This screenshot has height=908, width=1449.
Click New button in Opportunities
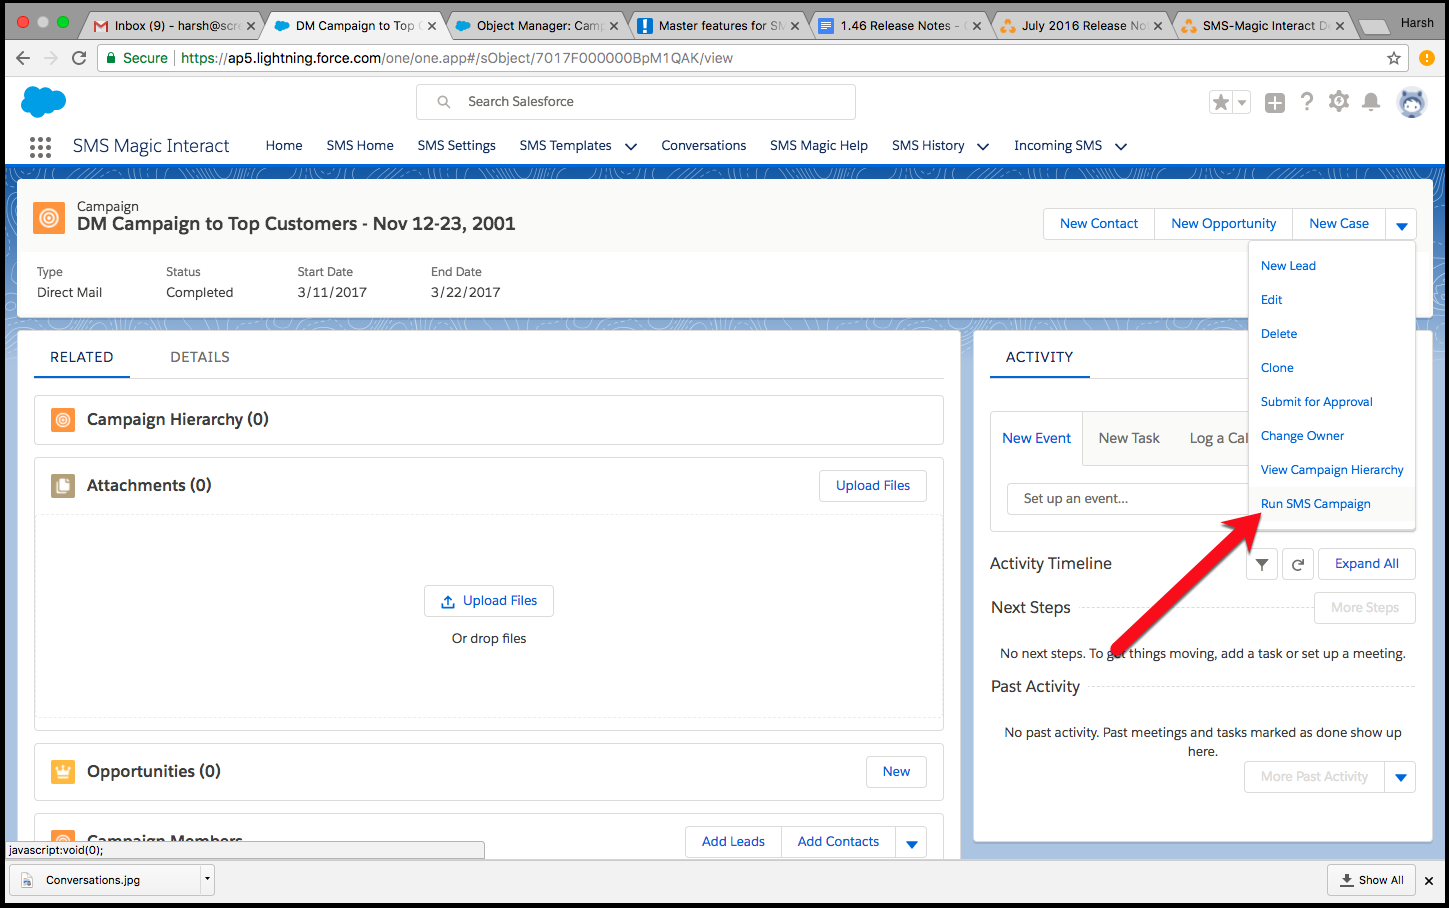point(896,772)
